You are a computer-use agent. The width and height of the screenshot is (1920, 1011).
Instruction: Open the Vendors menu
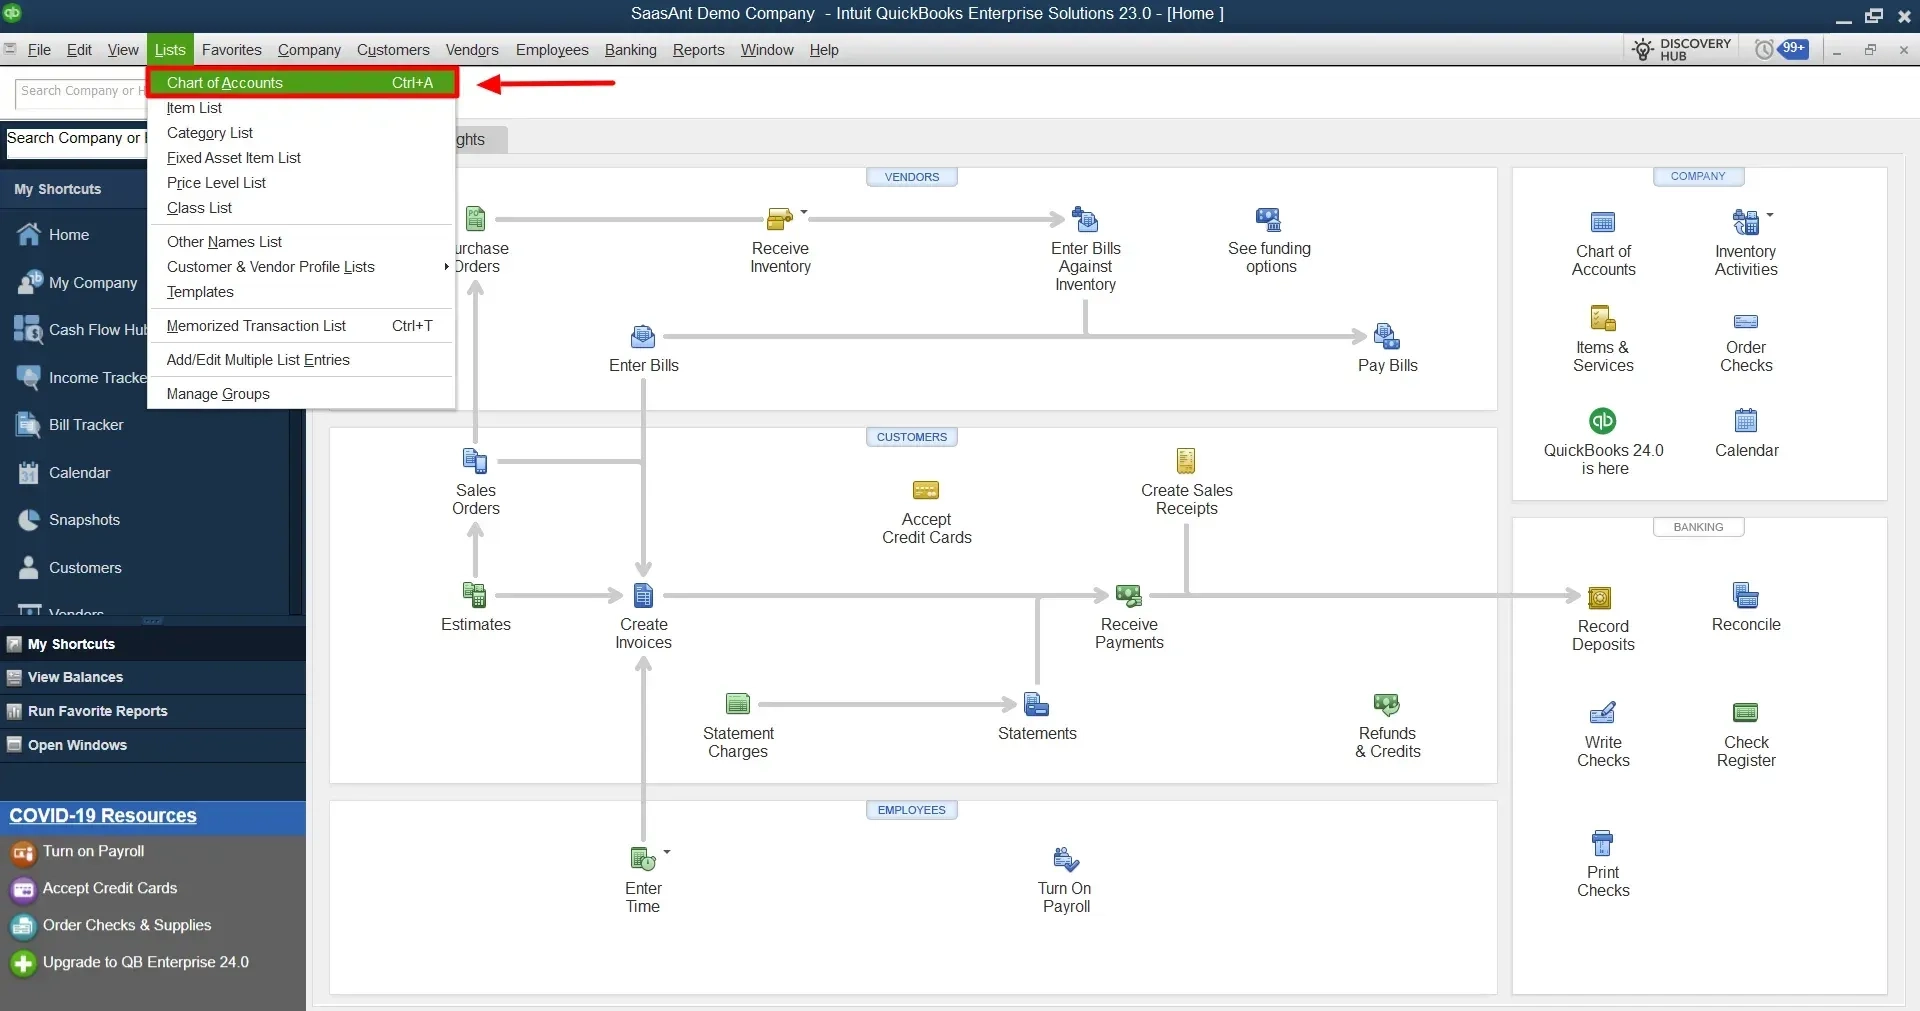tap(472, 50)
